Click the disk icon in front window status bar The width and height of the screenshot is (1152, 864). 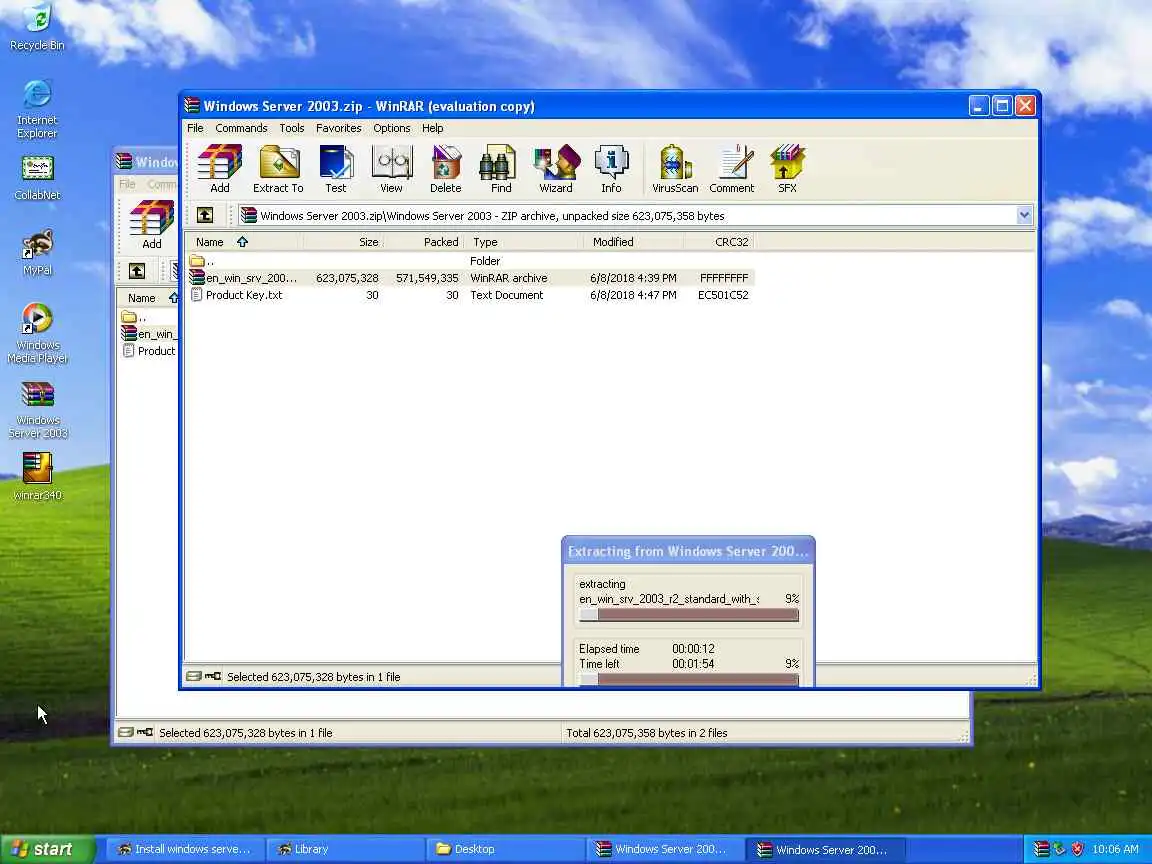pyautogui.click(x=193, y=676)
